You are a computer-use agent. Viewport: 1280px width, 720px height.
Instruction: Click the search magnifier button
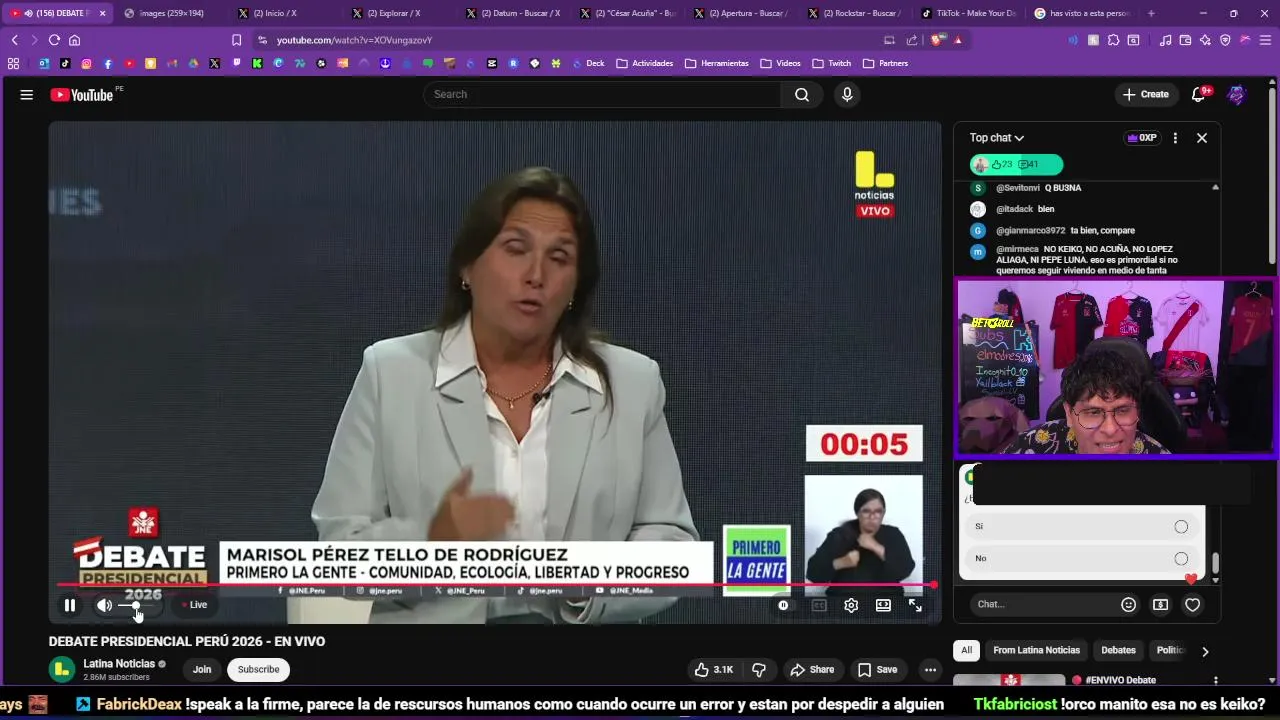[802, 94]
